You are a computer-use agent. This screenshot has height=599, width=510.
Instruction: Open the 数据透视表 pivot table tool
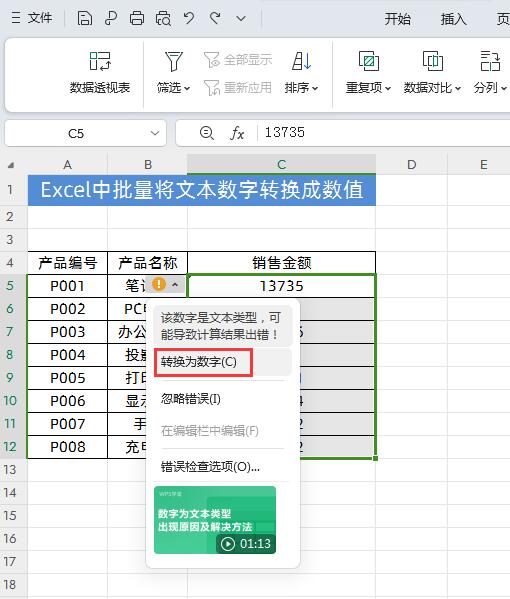[100, 73]
